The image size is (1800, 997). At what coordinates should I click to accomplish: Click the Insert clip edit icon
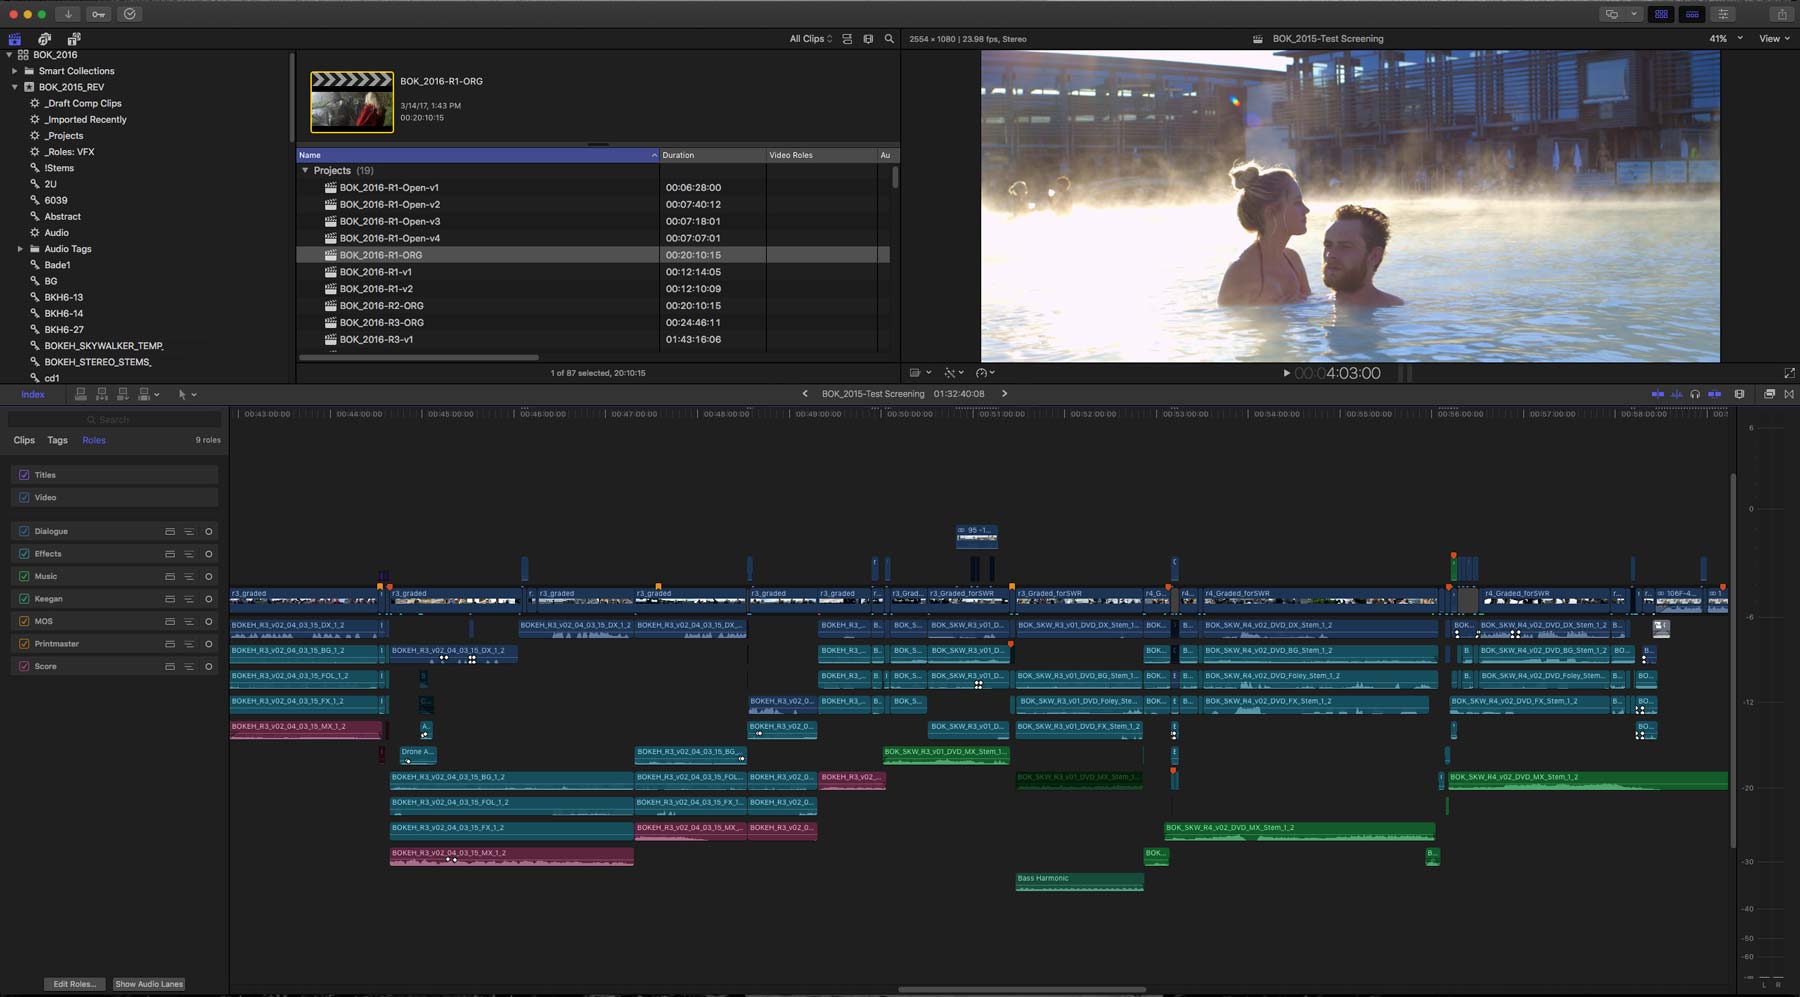pos(102,394)
